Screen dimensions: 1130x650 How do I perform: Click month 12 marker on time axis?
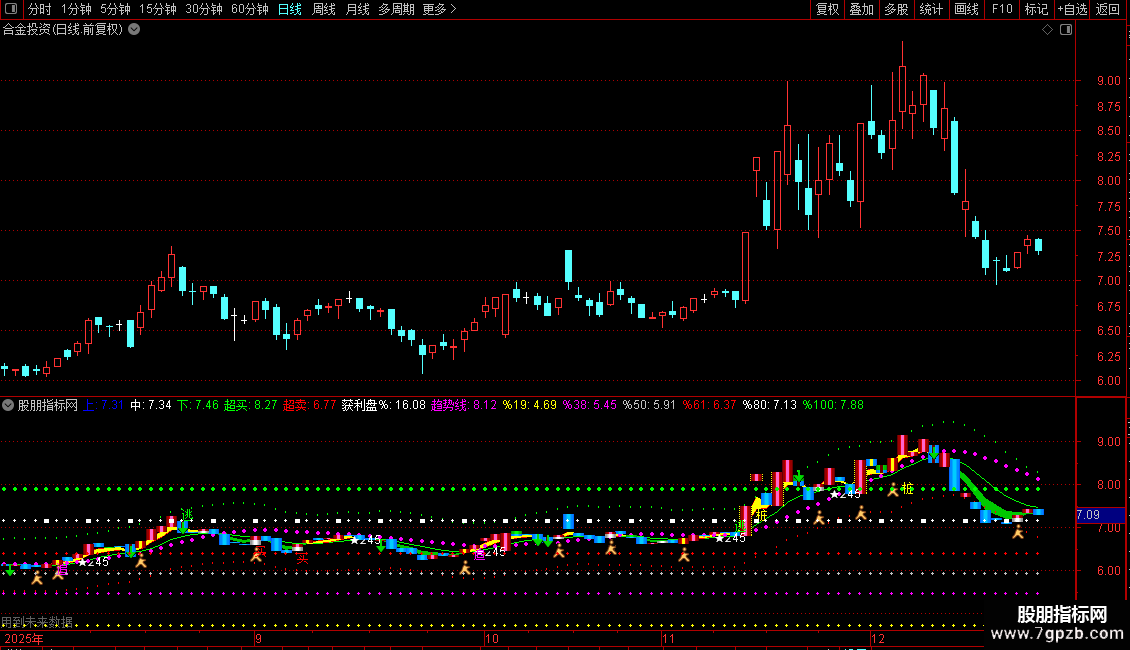(877, 638)
